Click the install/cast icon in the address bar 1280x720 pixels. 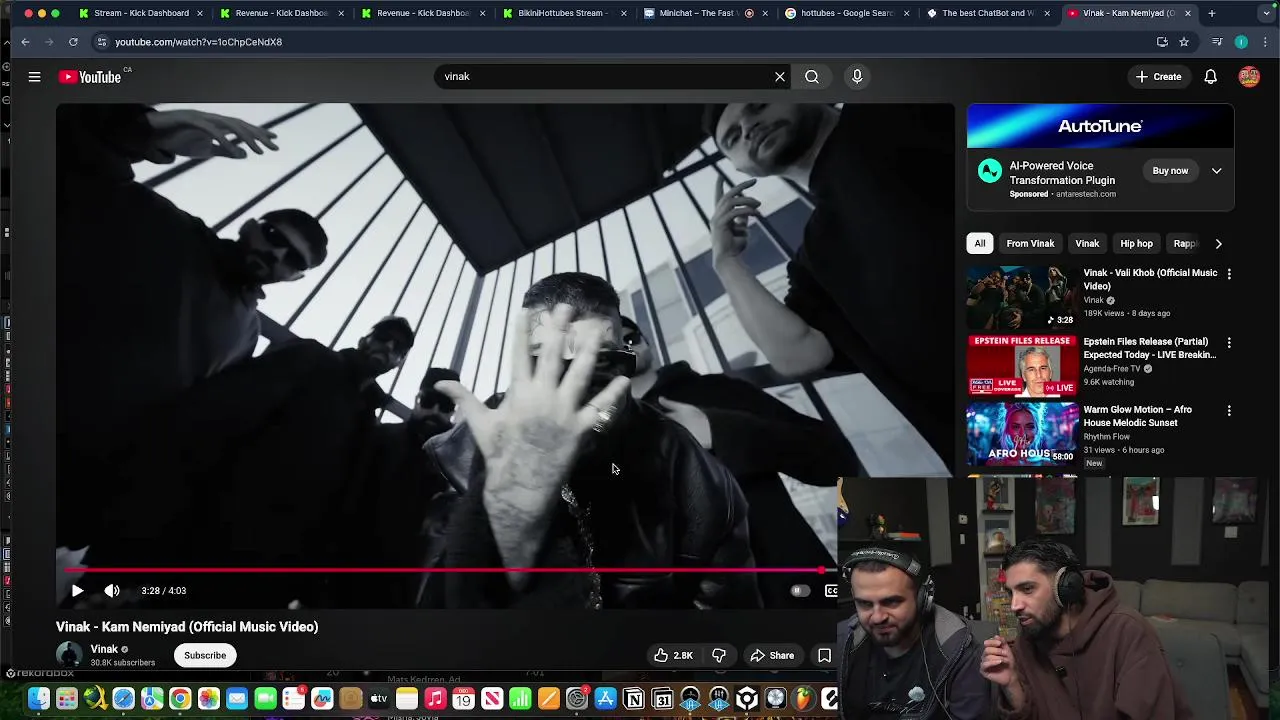1162,42
